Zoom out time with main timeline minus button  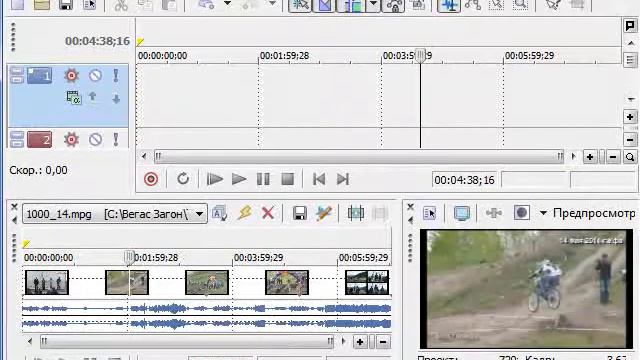click(613, 157)
